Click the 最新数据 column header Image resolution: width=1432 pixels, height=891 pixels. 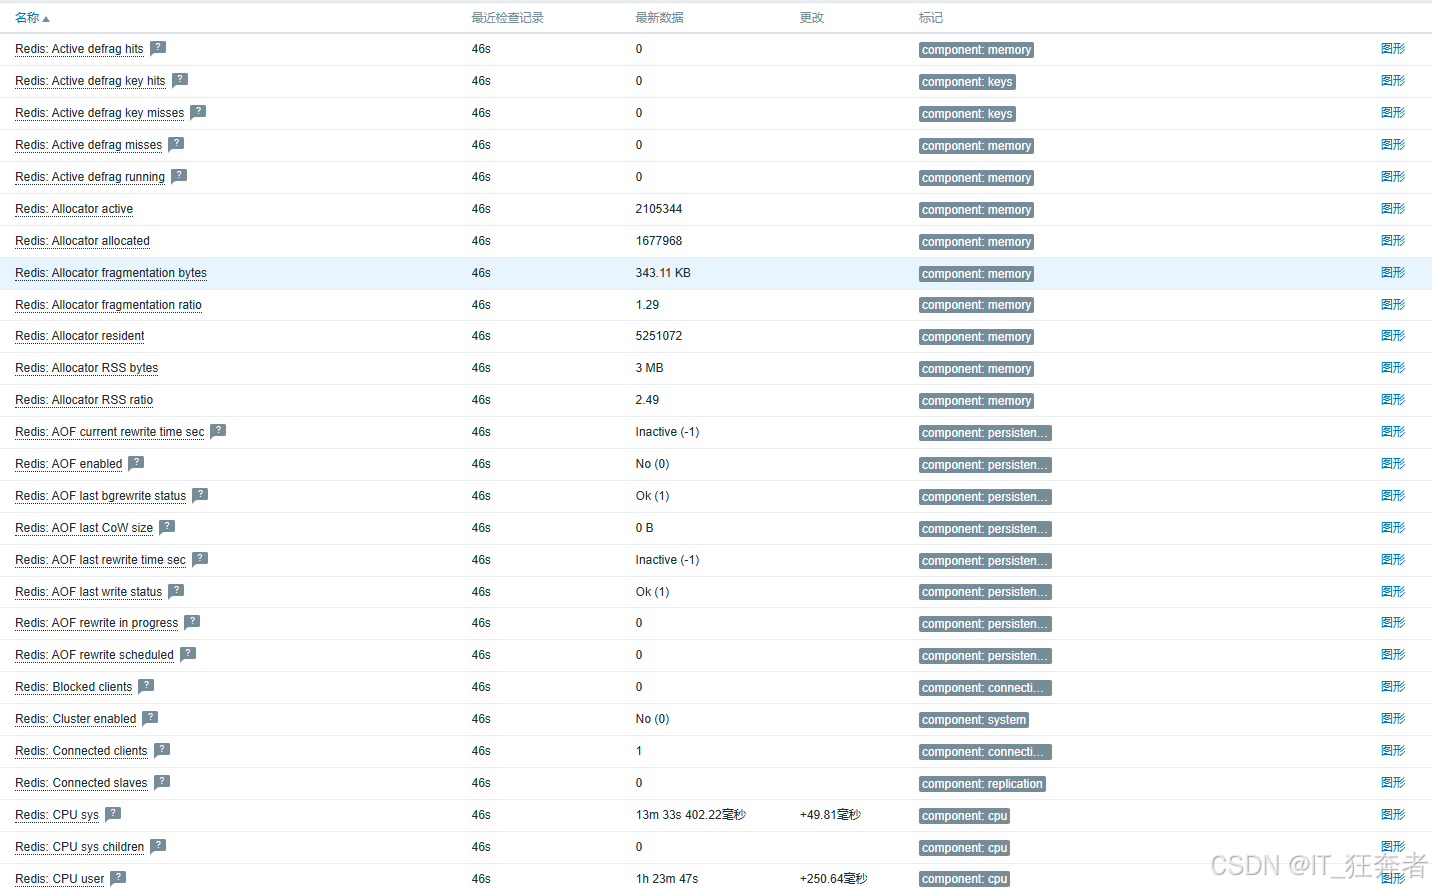click(660, 18)
